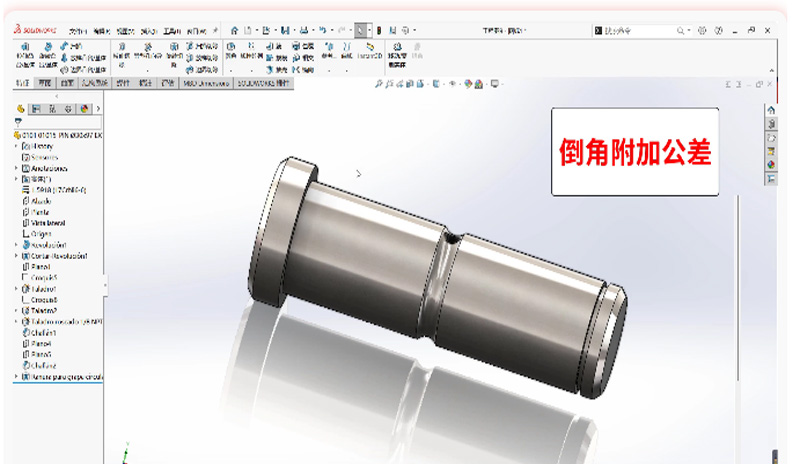Expand the Taladro roscado 1/8 NPT feature
Image resolution: width=800 pixels, height=464 pixels.
16,322
